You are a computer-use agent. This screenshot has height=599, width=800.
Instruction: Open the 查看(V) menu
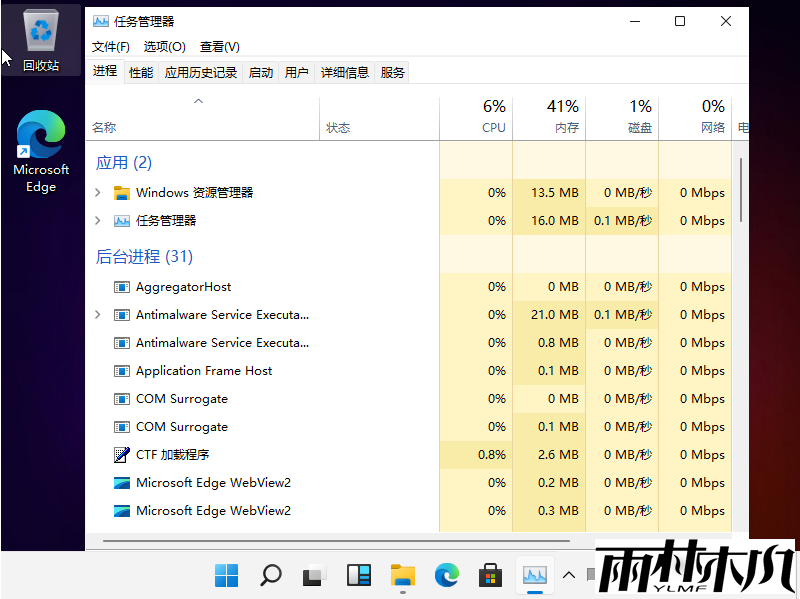pos(219,47)
